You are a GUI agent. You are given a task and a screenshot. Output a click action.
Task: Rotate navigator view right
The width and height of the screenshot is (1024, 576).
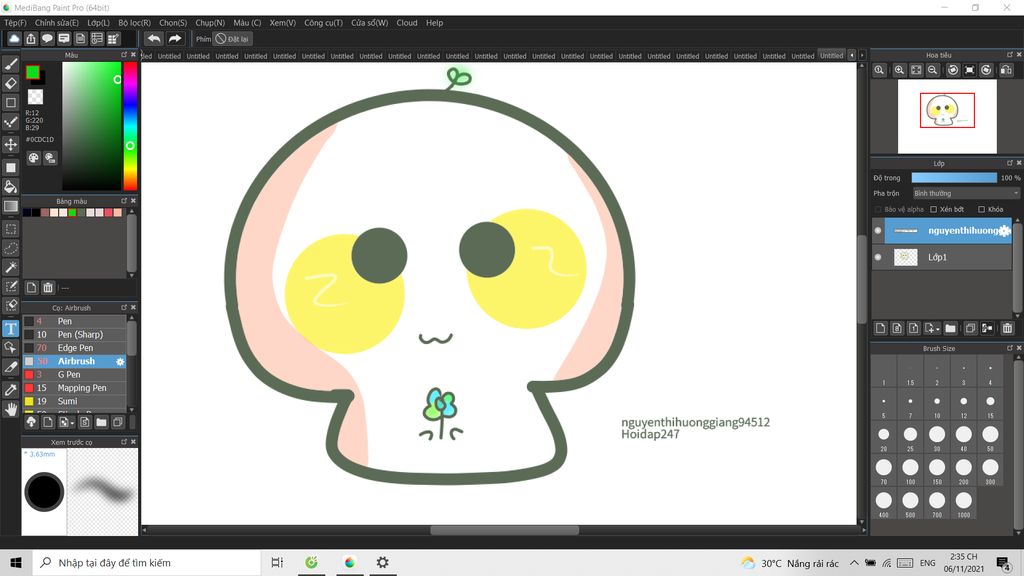pyautogui.click(x=986, y=70)
